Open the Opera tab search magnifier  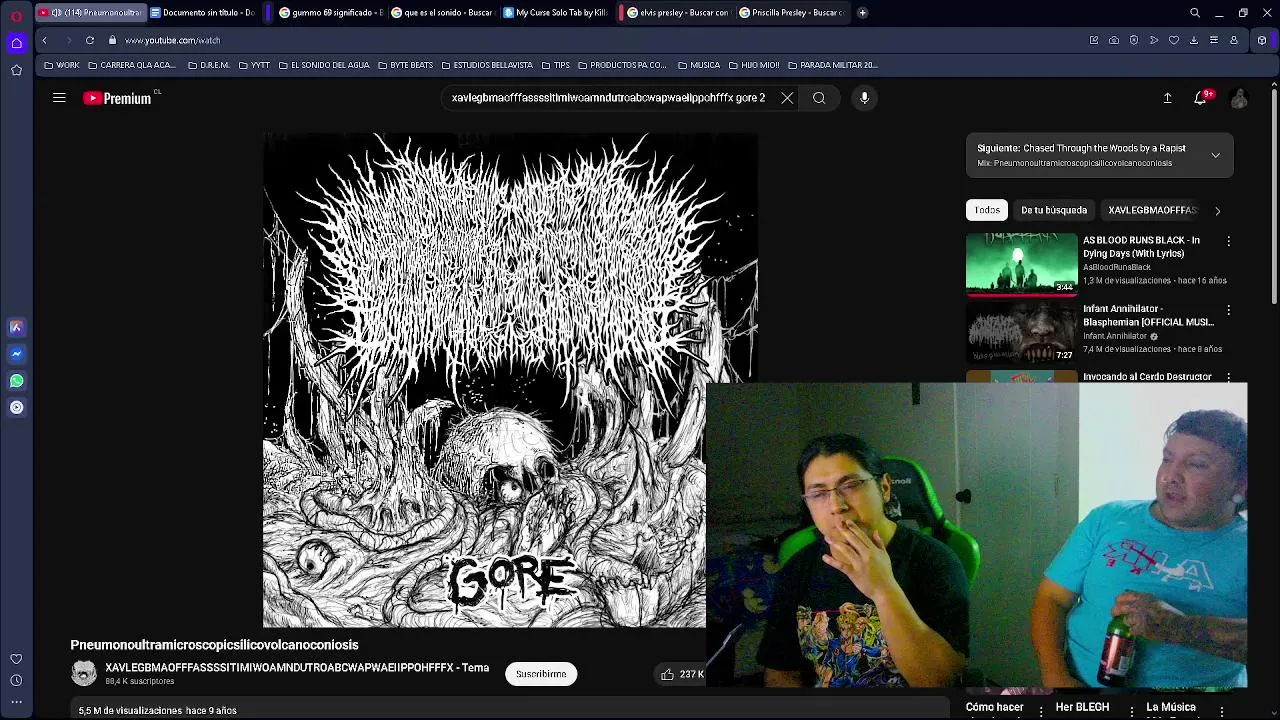click(x=1195, y=13)
